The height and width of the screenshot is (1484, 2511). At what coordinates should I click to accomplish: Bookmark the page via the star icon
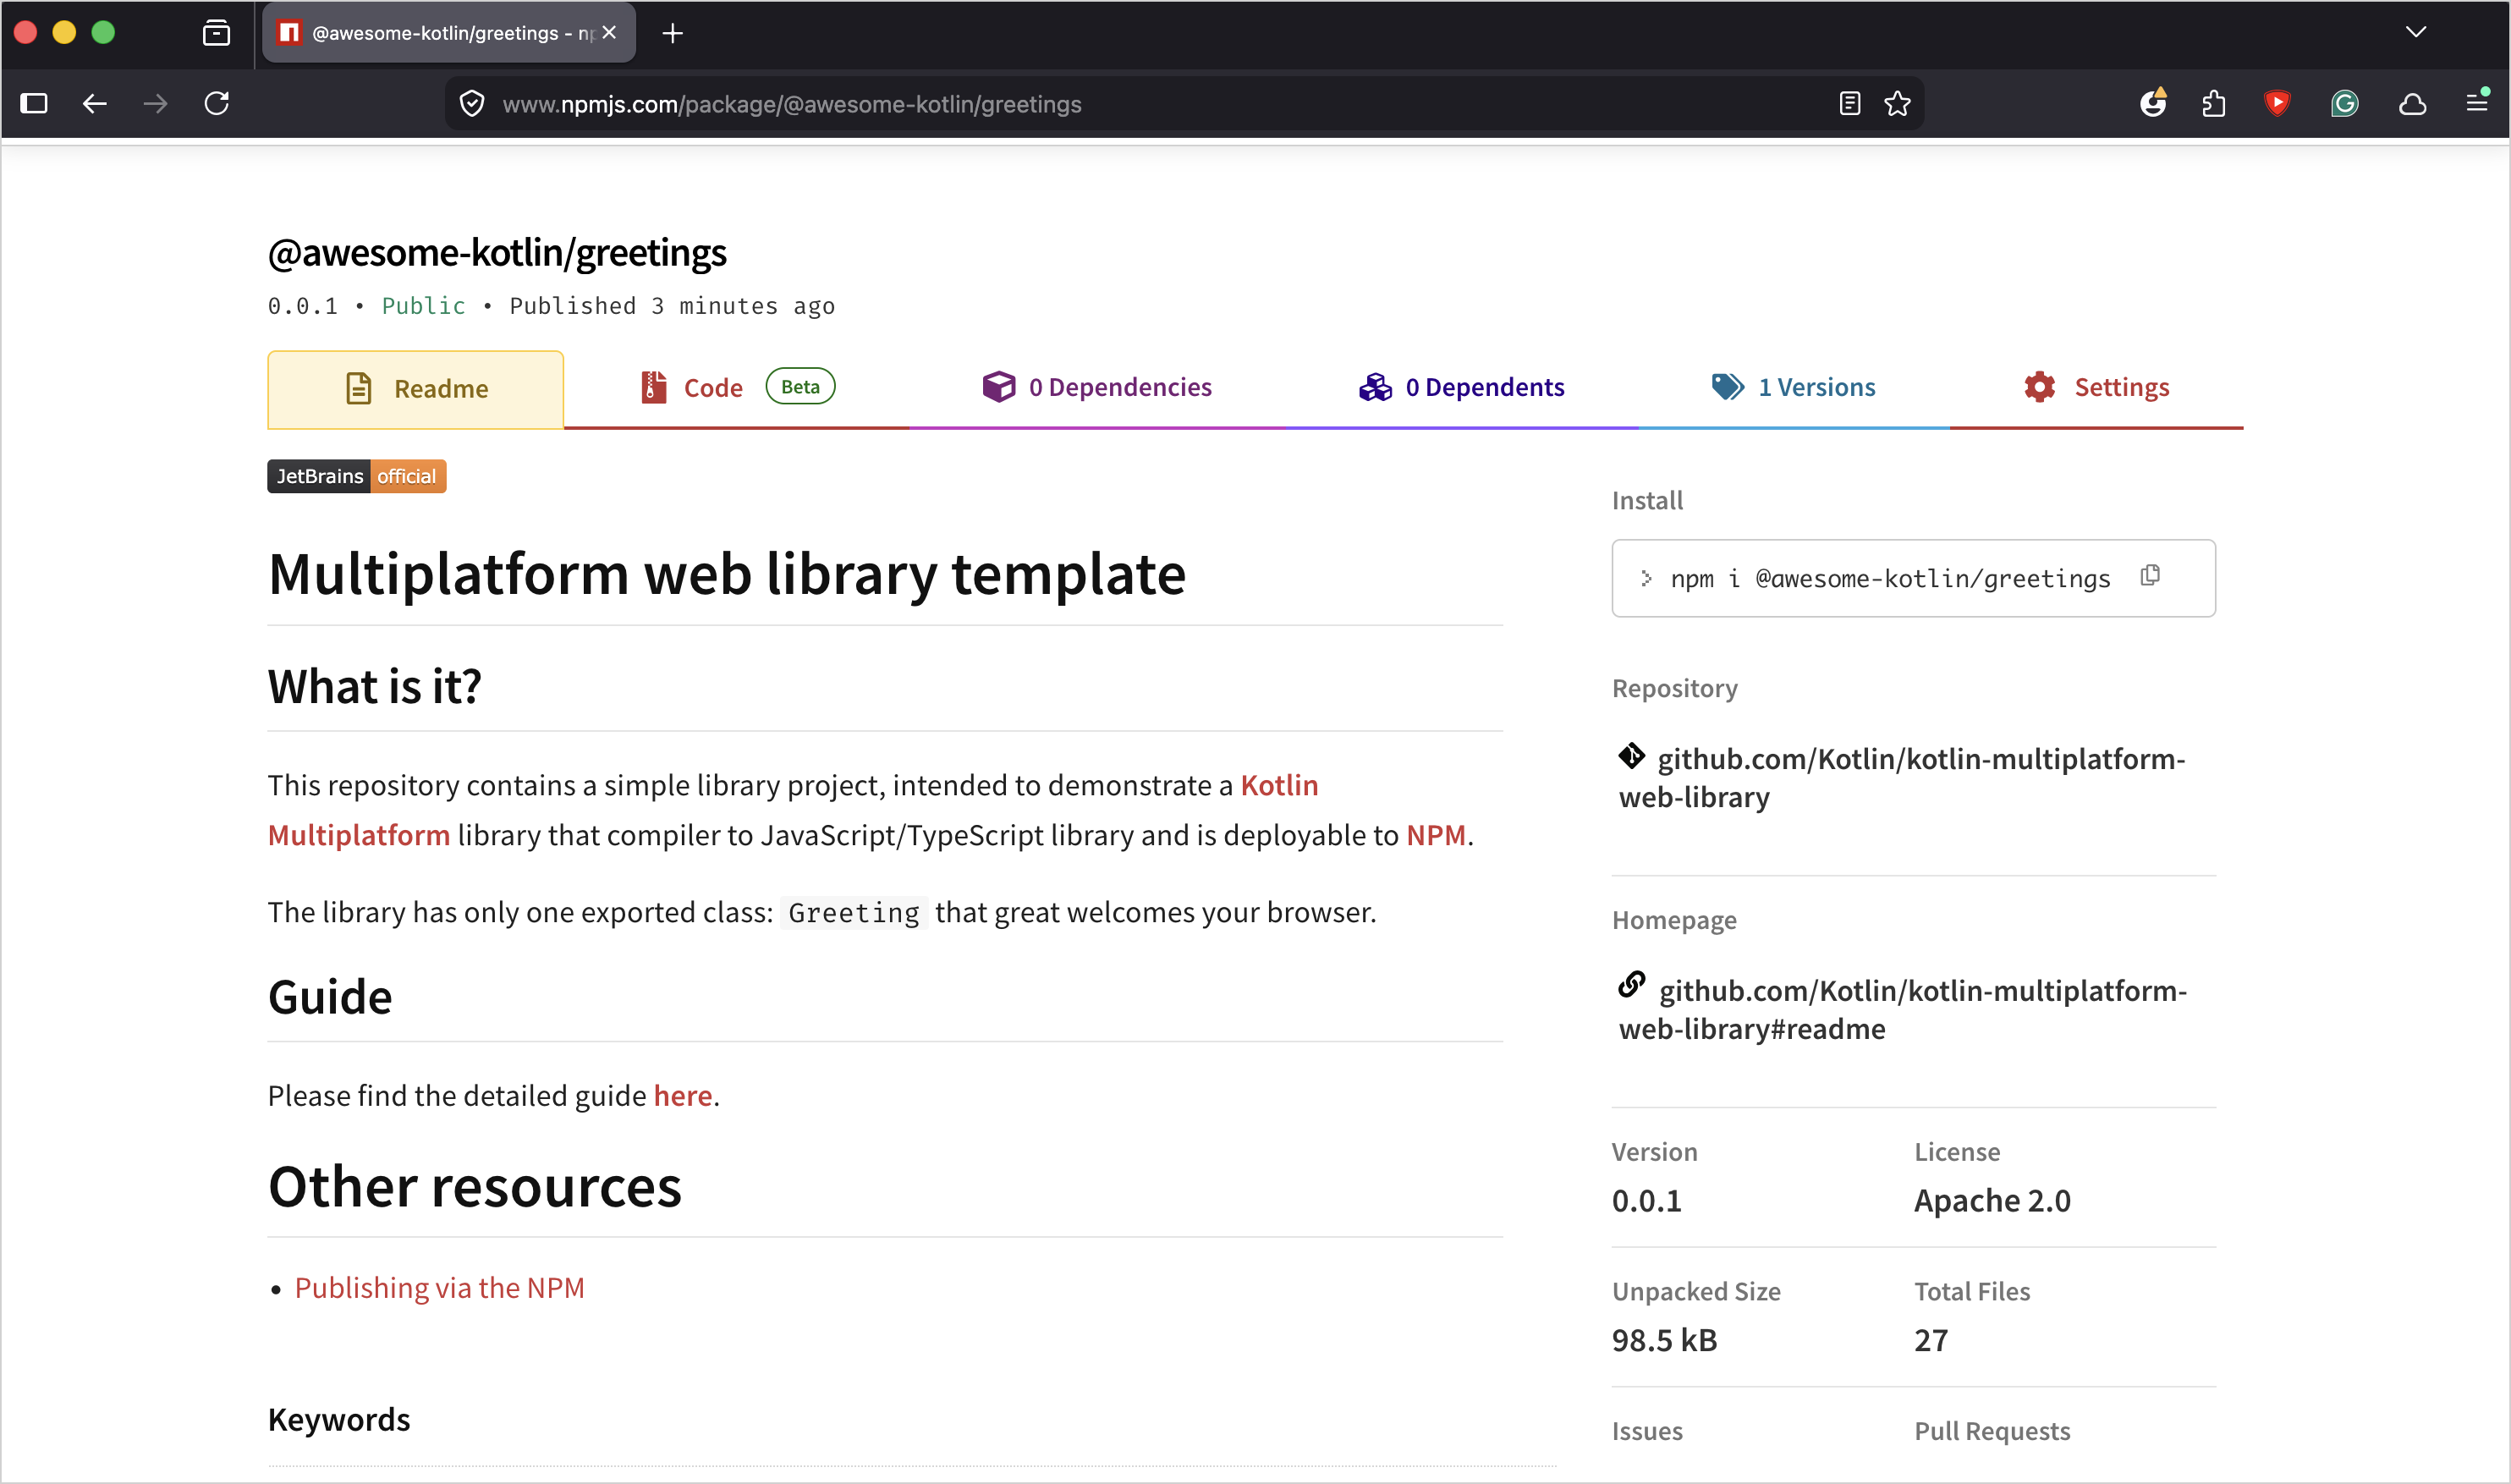[x=1897, y=103]
